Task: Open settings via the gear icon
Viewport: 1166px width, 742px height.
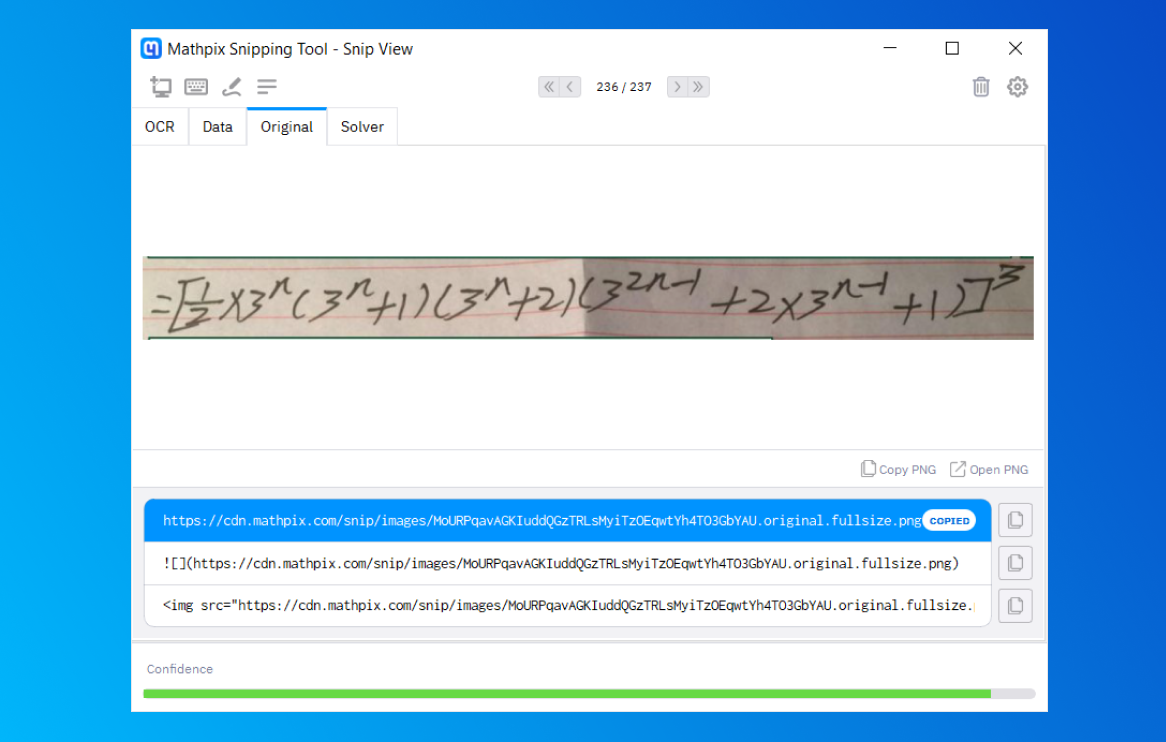Action: point(1017,87)
